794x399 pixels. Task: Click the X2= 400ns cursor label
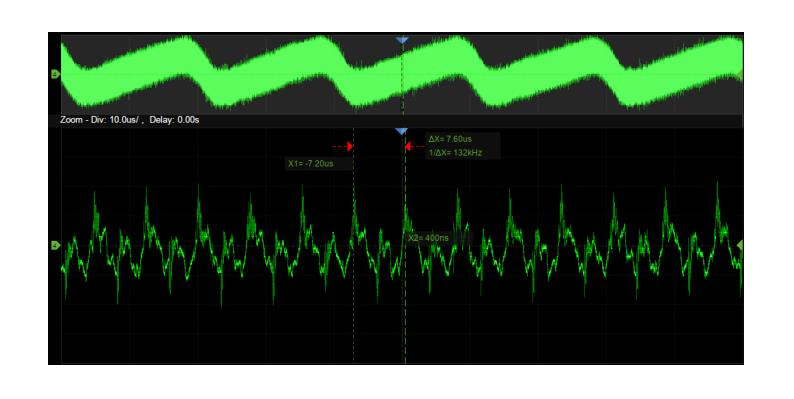[428, 237]
